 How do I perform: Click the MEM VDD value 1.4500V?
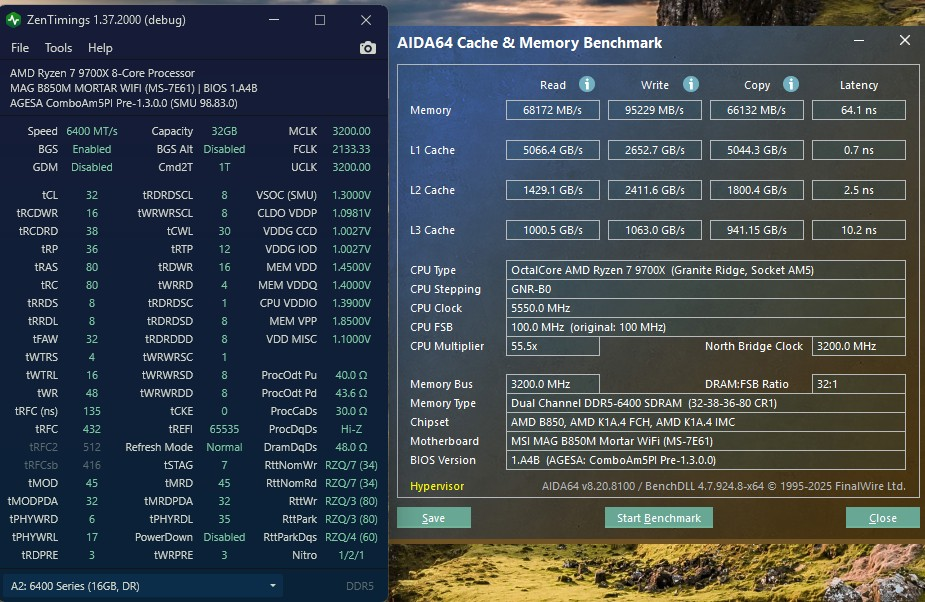351,267
